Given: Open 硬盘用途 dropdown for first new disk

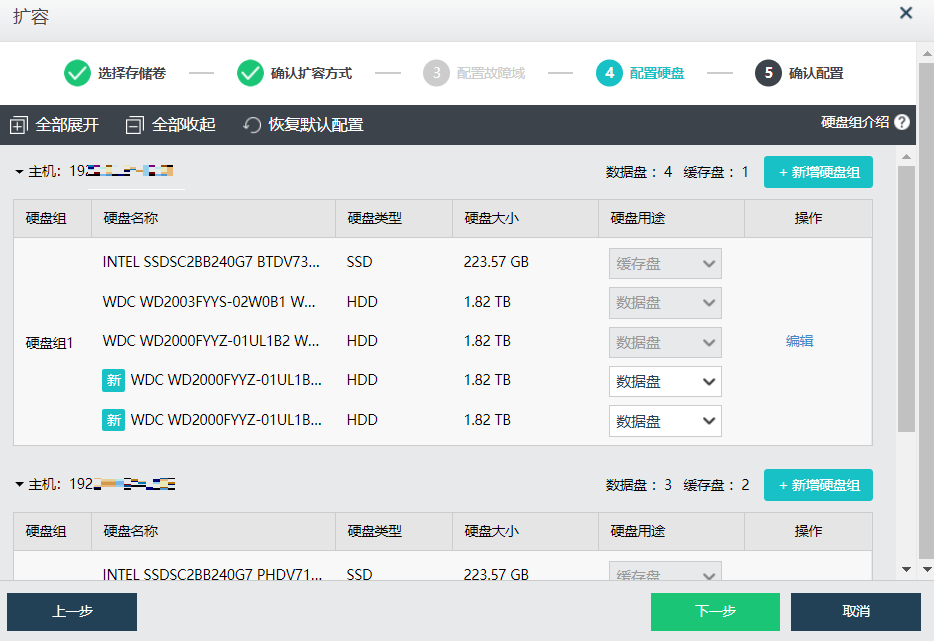Looking at the screenshot, I should (x=665, y=381).
